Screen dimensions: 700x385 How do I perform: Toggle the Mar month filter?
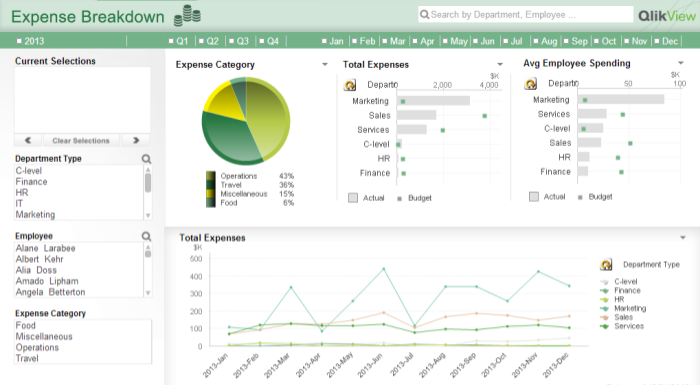(x=394, y=41)
